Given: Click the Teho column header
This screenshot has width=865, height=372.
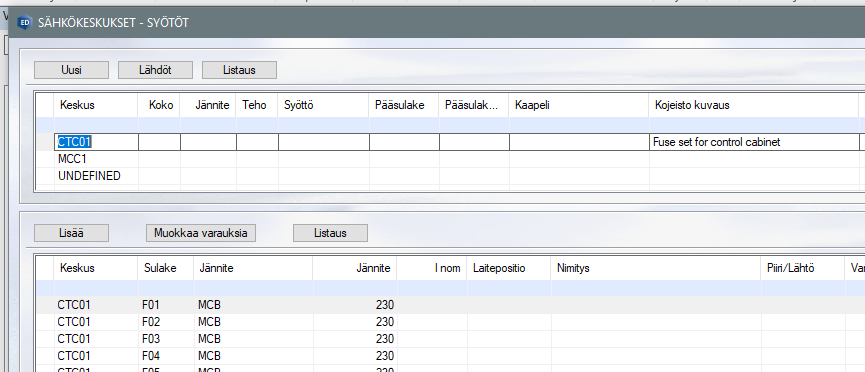Looking at the screenshot, I should 257,105.
